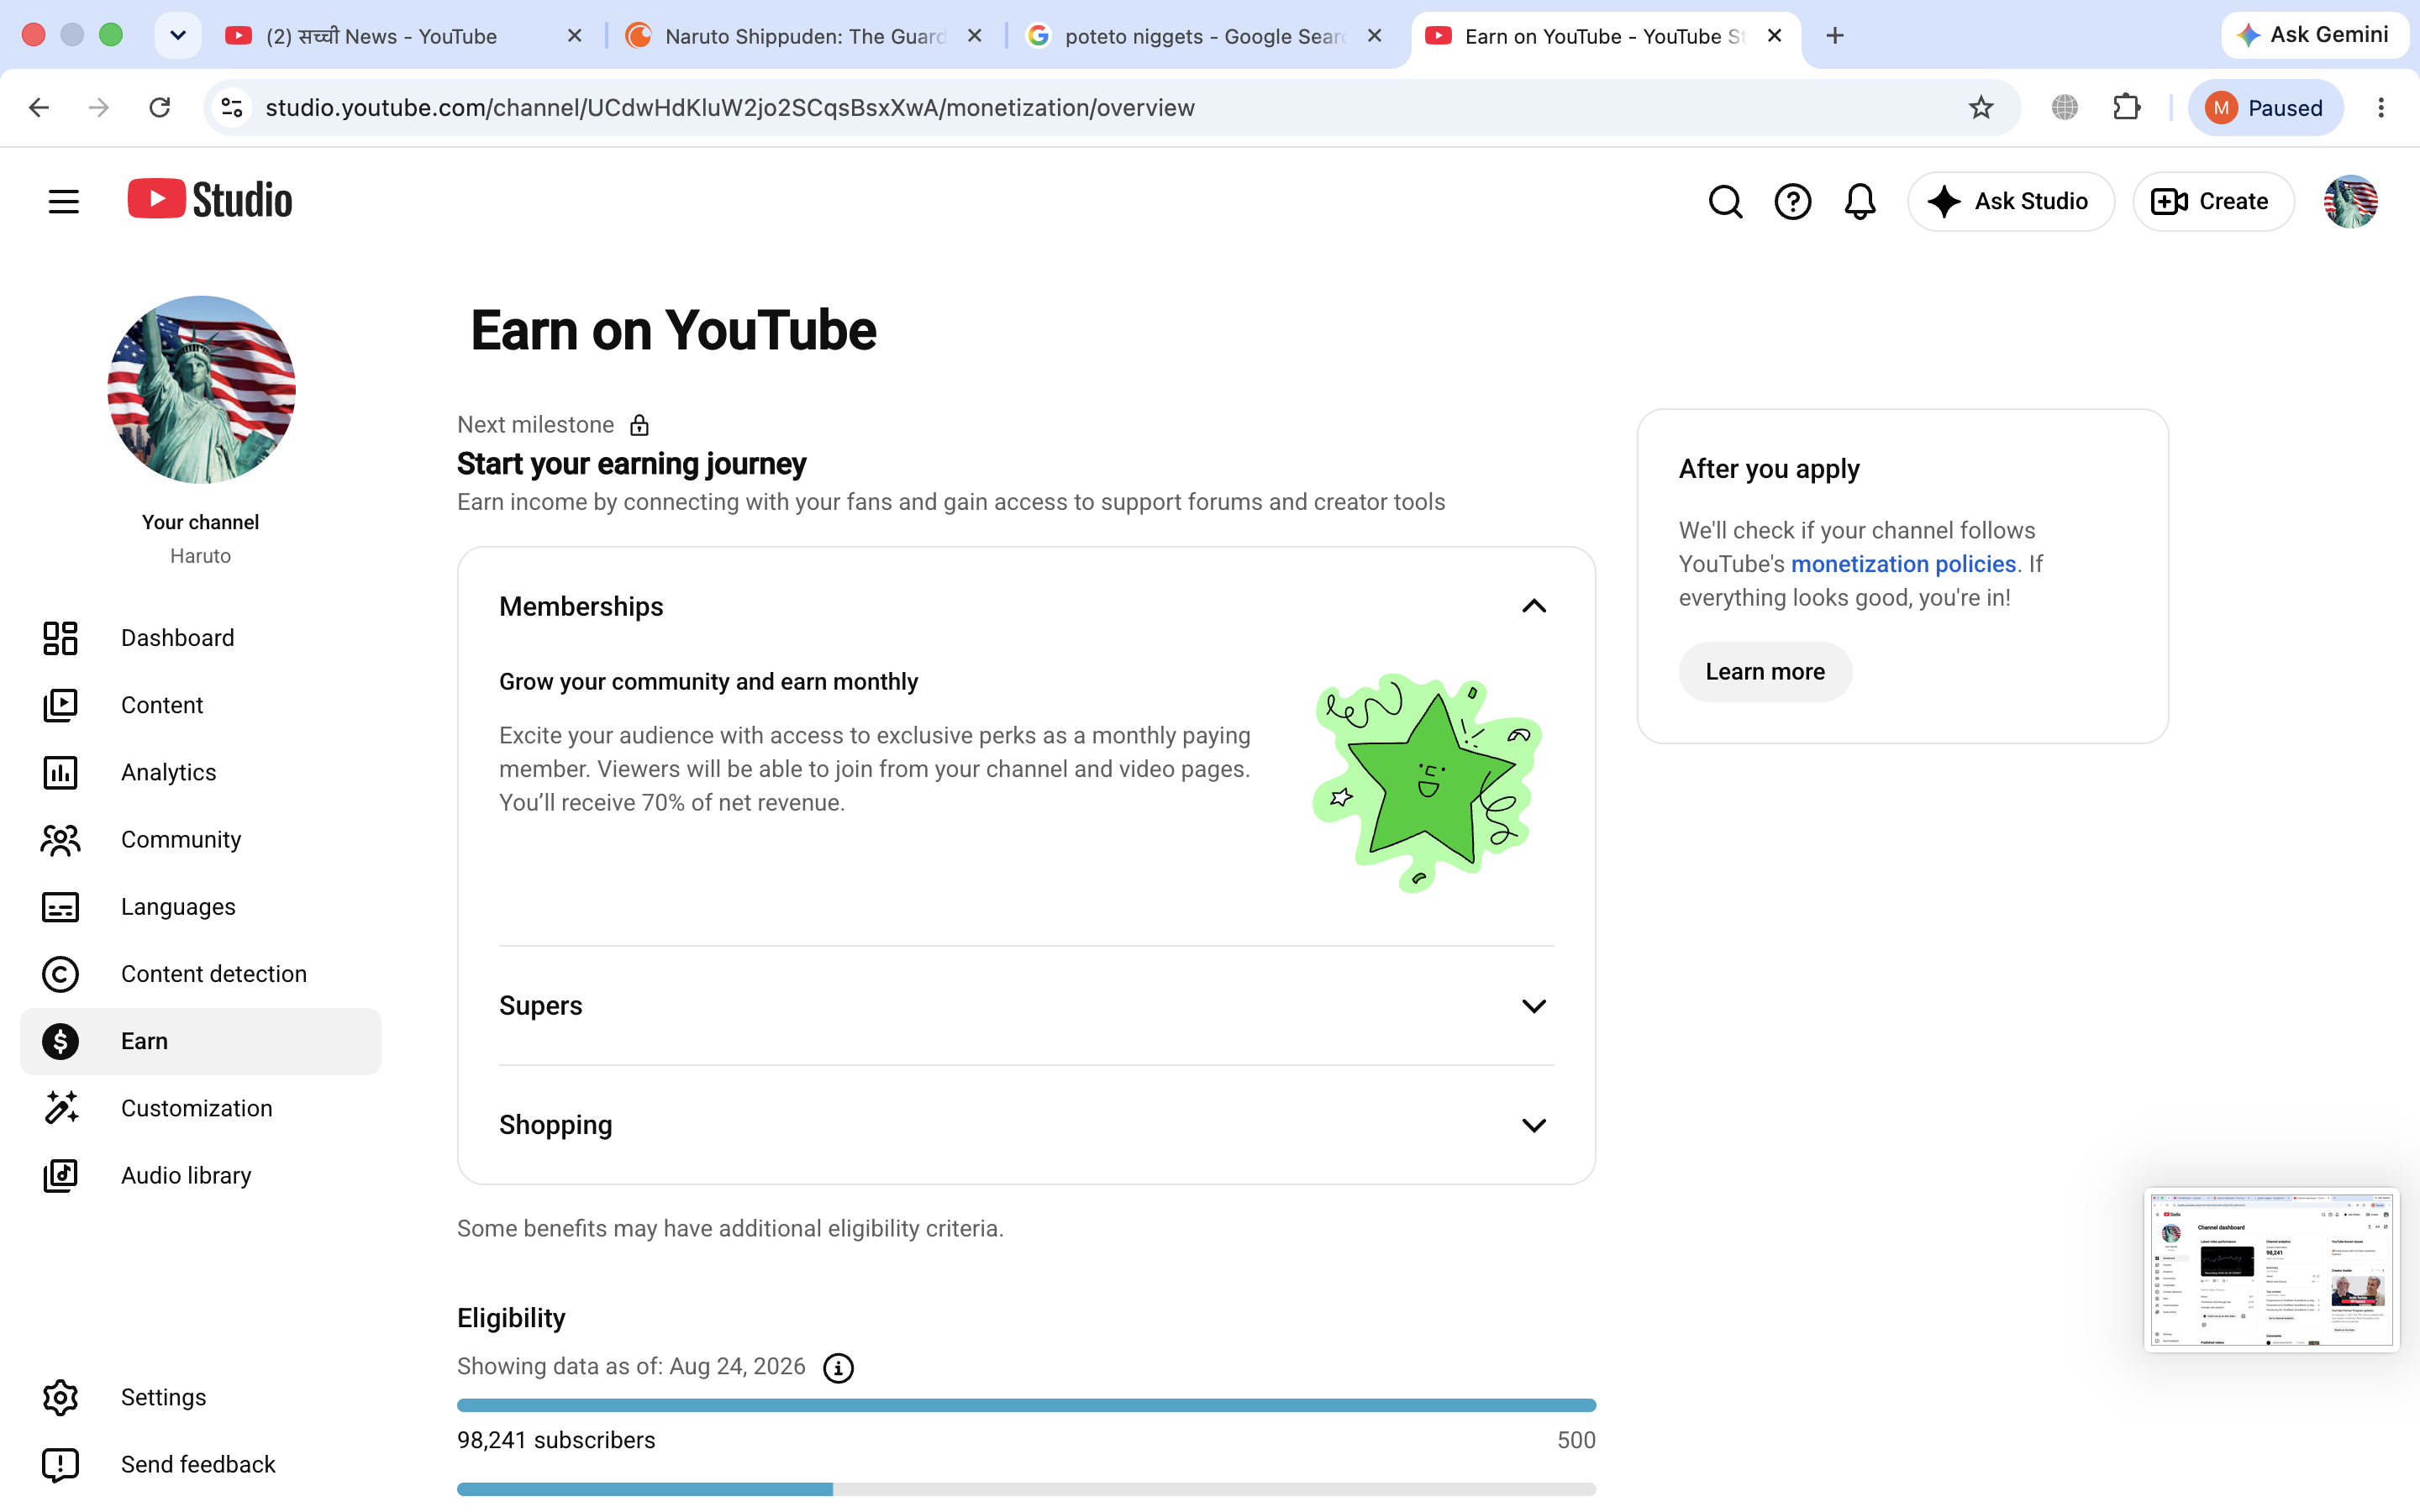This screenshot has height=1512, width=2420.
Task: Click the green star Memberships illustration
Action: tap(1427, 782)
